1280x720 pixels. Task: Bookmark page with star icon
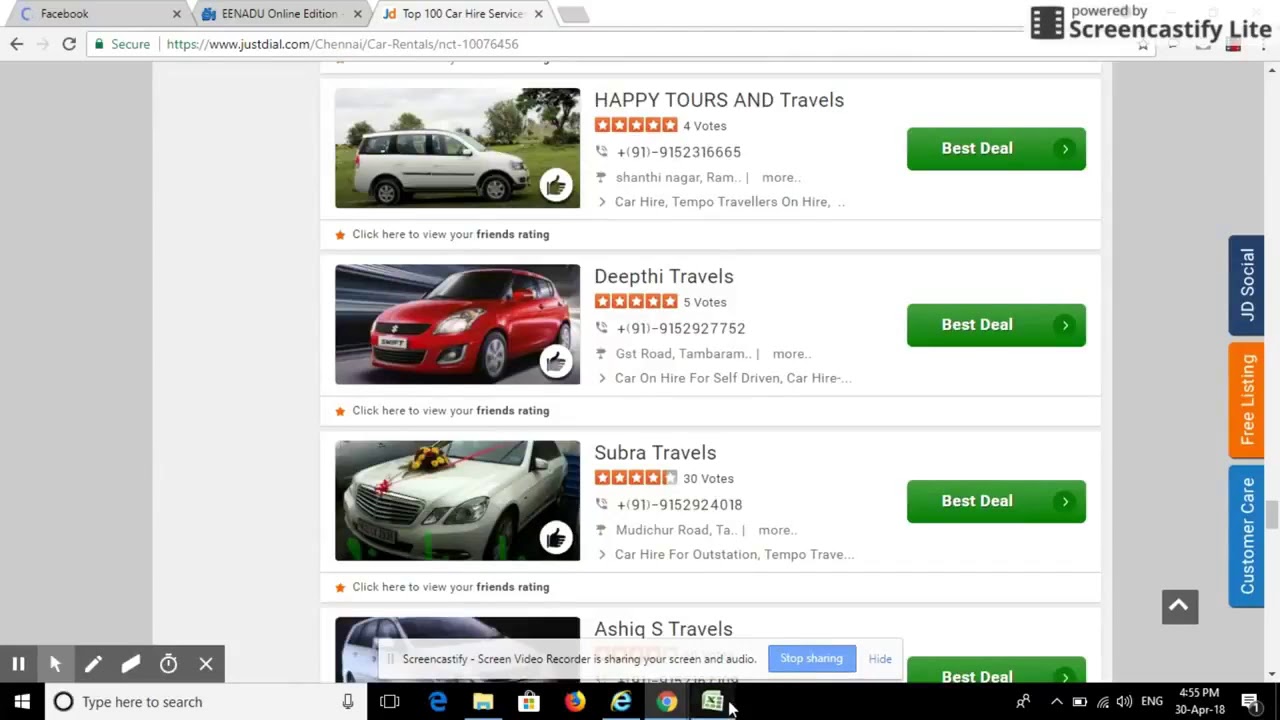tap(1143, 44)
